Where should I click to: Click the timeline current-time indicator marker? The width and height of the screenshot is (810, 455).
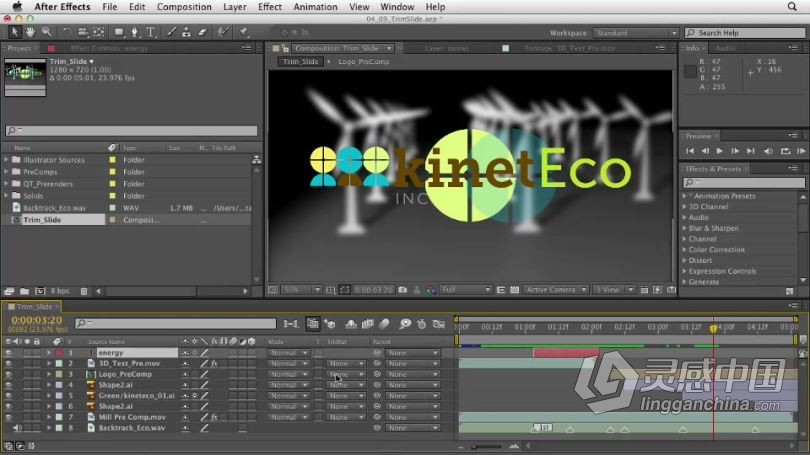(713, 328)
